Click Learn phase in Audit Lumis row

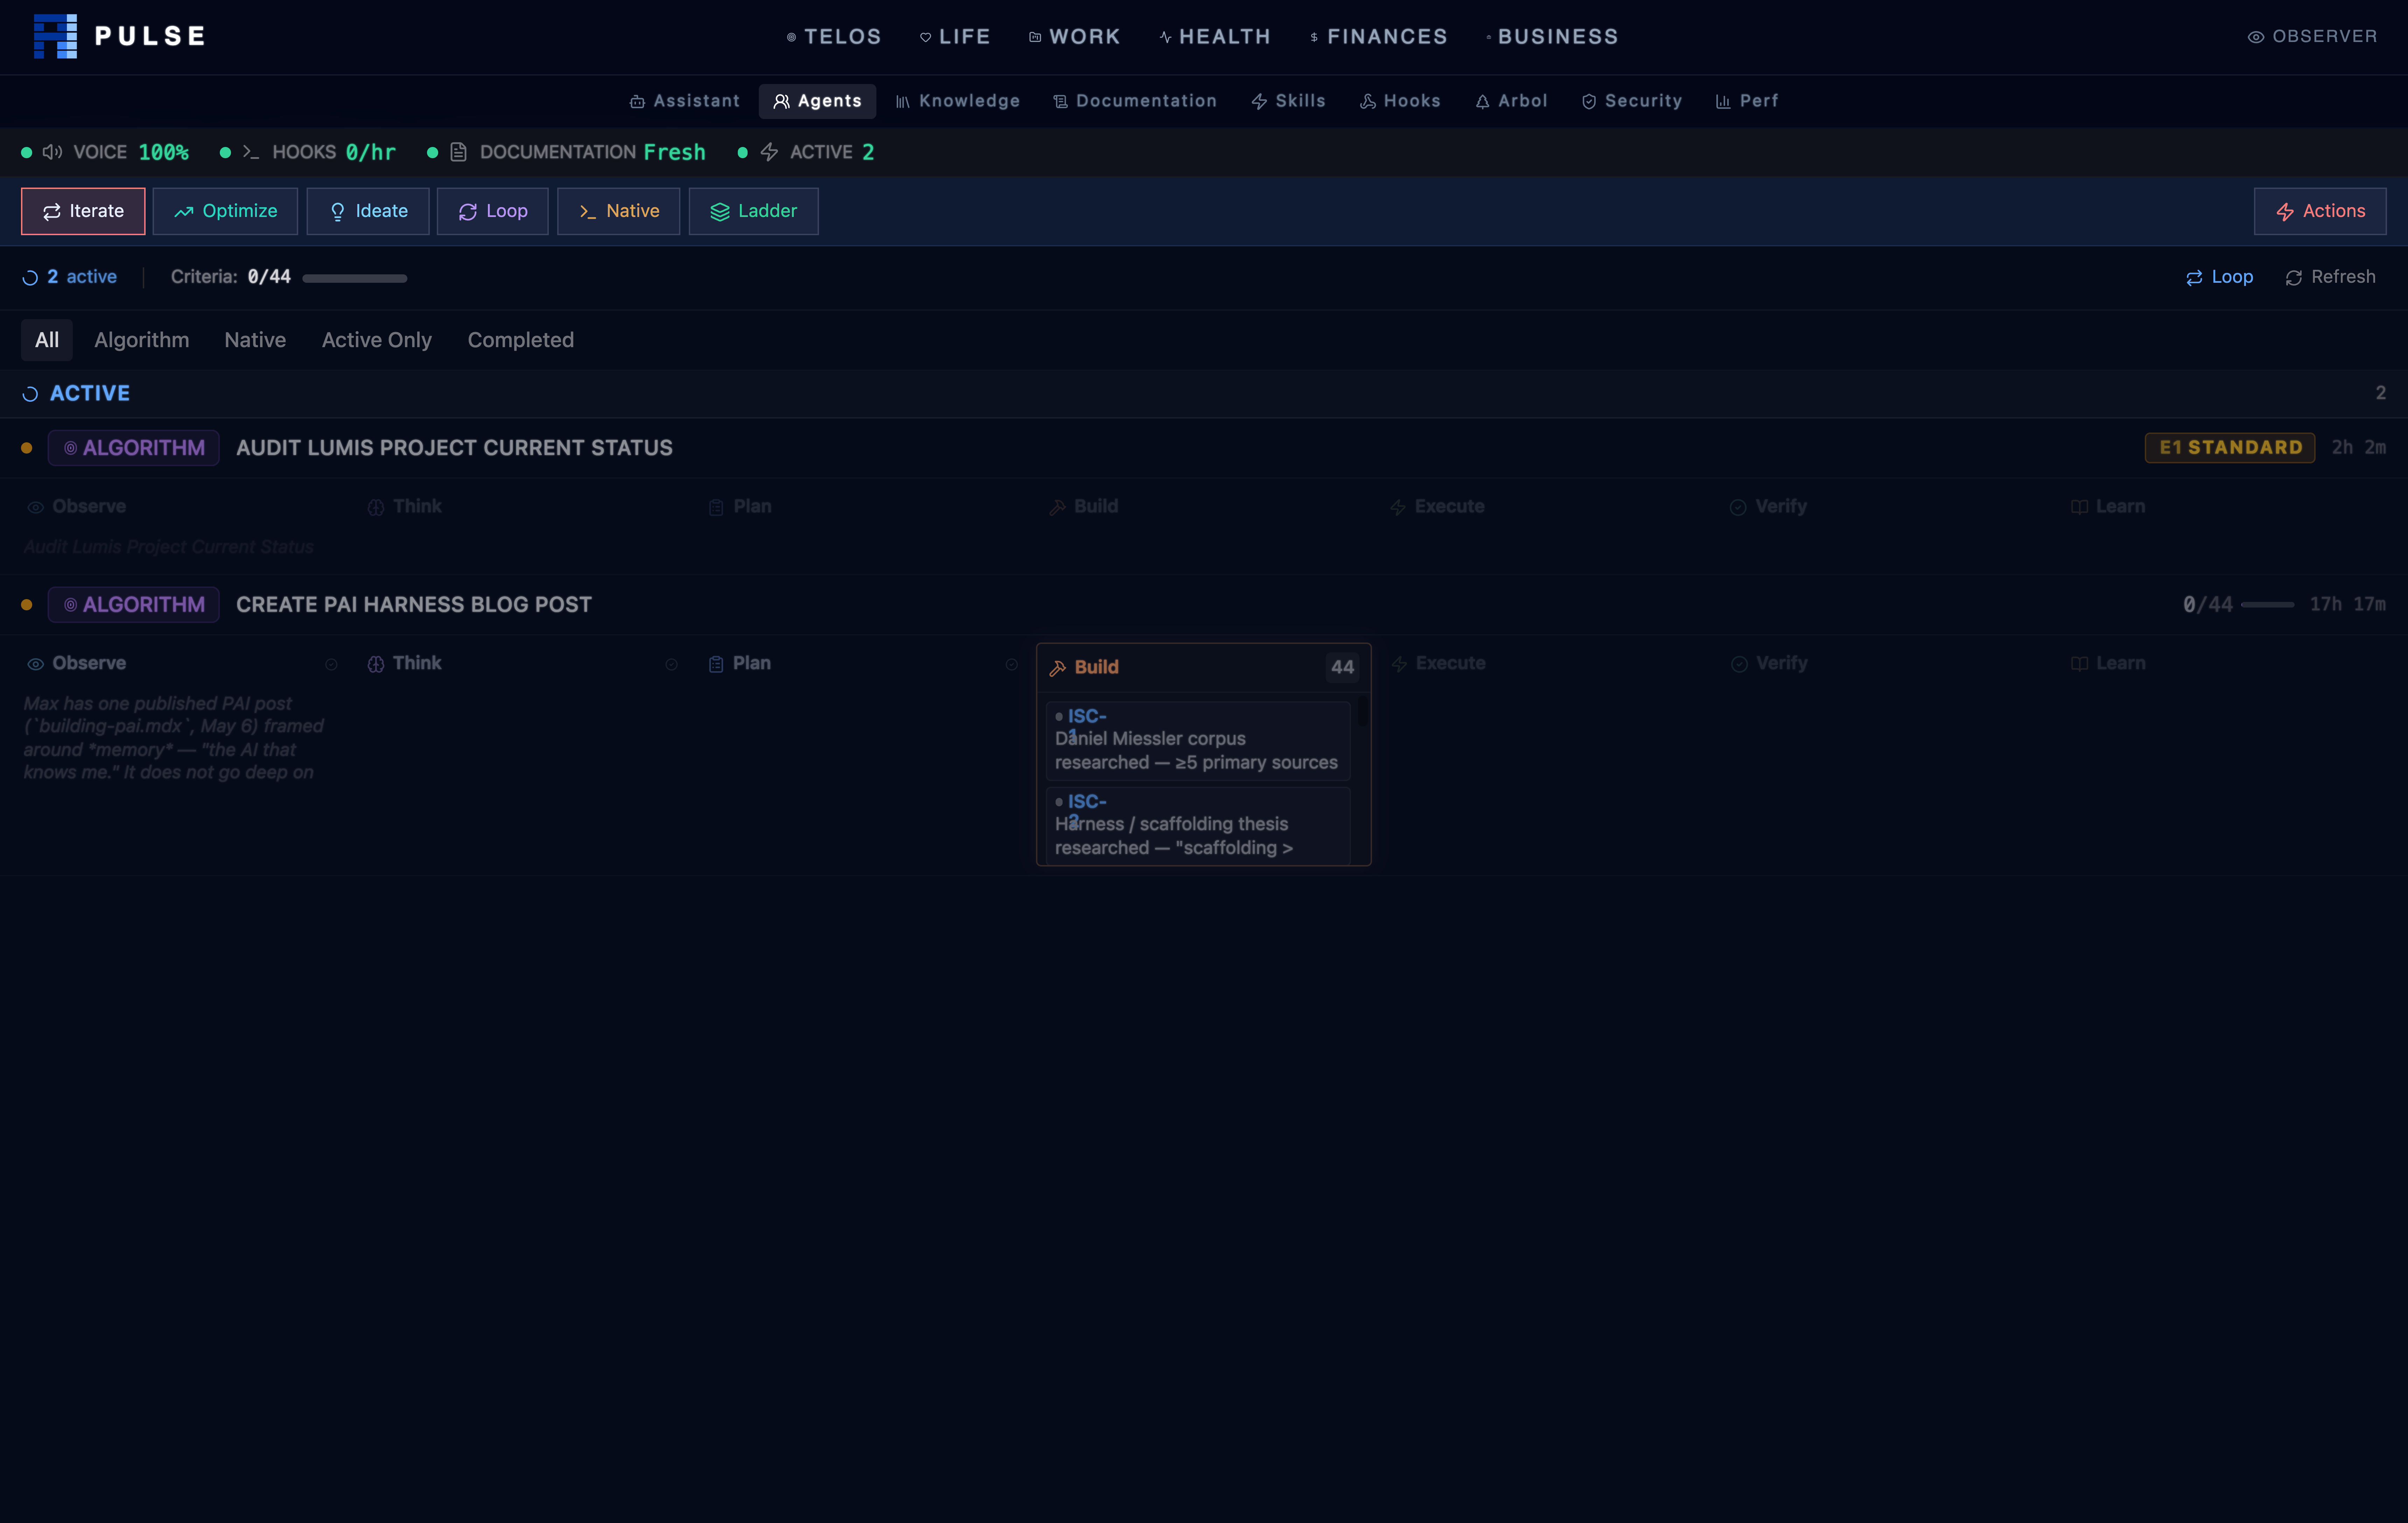2108,507
